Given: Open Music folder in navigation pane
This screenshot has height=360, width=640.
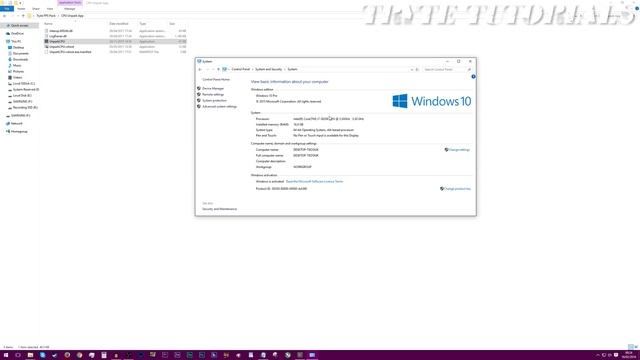Looking at the screenshot, I should 17,65.
